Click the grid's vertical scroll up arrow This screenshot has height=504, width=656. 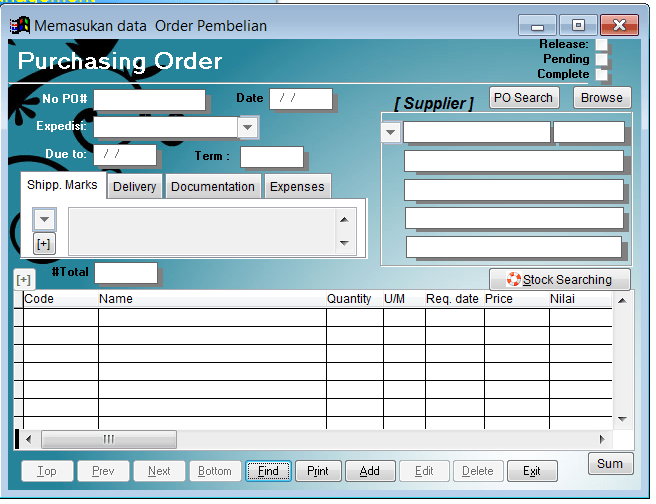click(623, 301)
